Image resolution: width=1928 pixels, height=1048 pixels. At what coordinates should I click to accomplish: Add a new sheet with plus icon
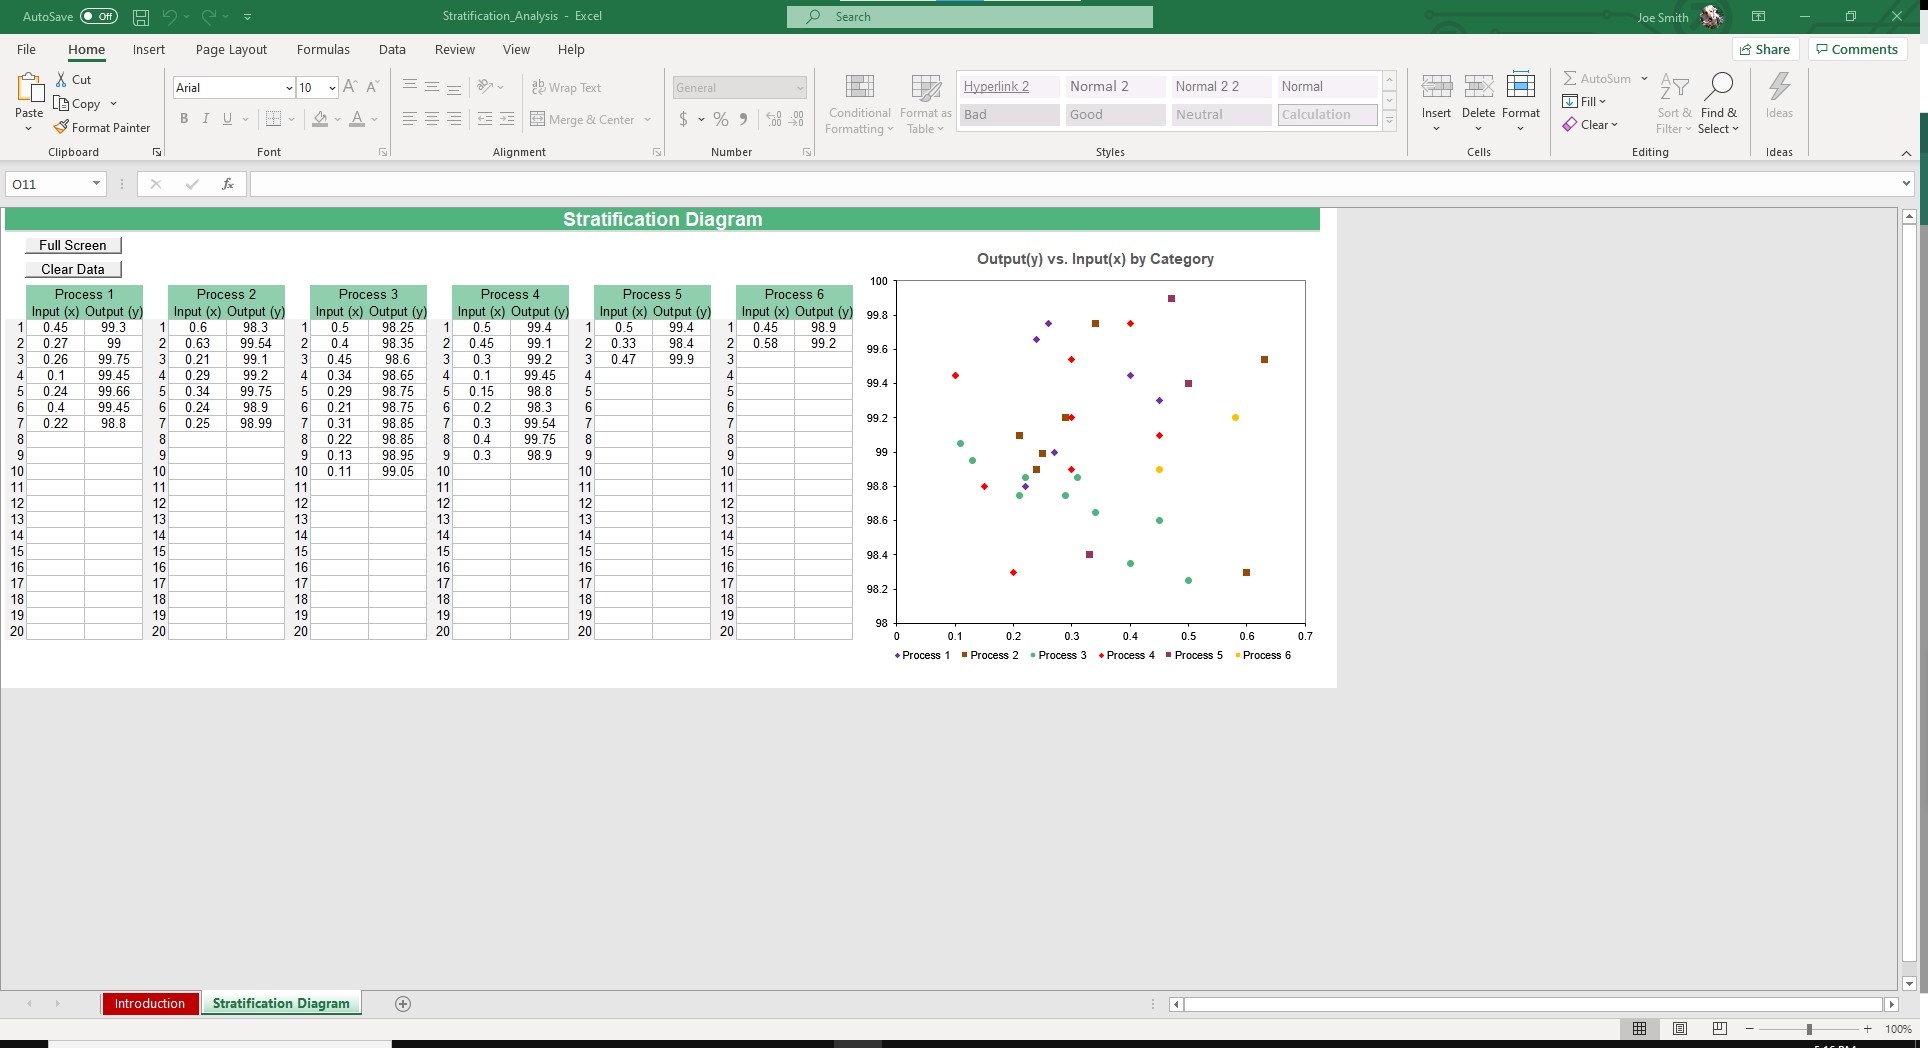point(403,1004)
